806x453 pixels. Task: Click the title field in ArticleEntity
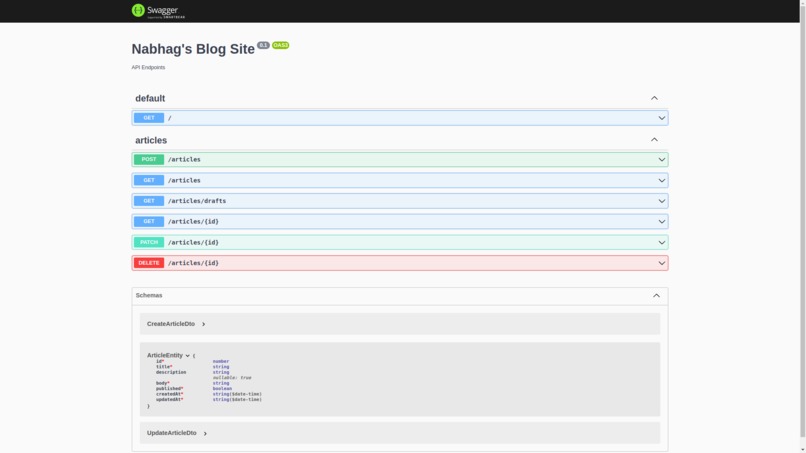point(164,367)
